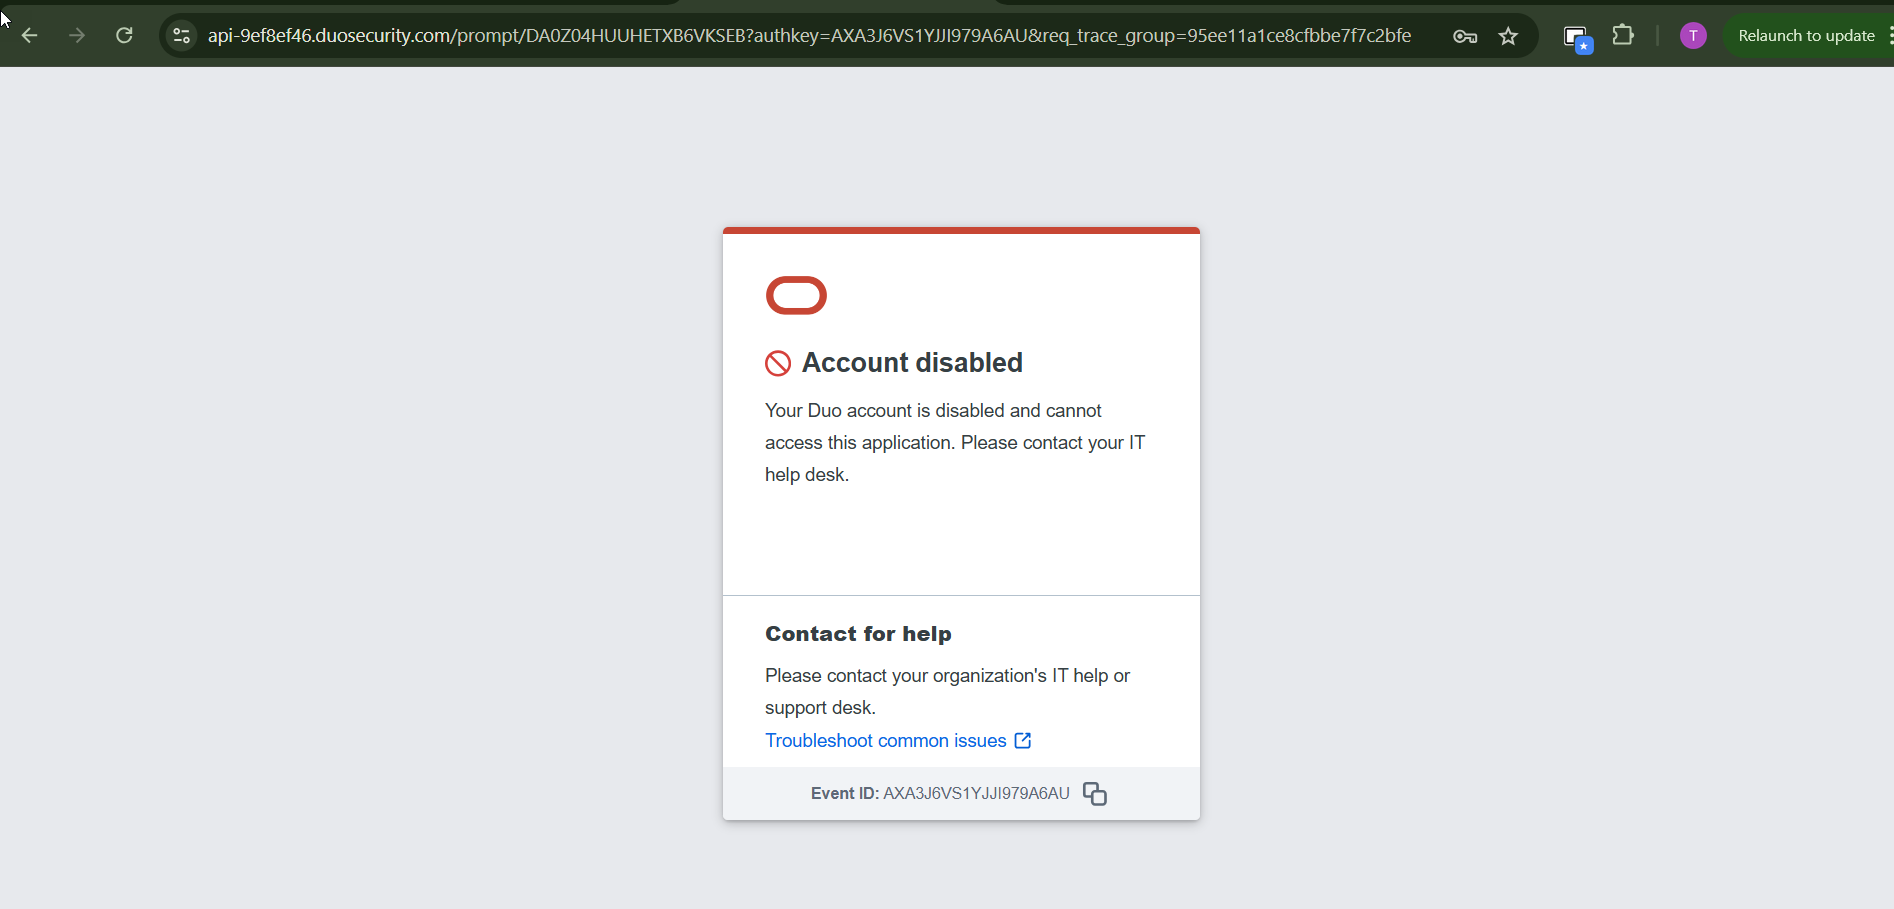Reload the Duo page
Screen dimensions: 1894x909
124,36
